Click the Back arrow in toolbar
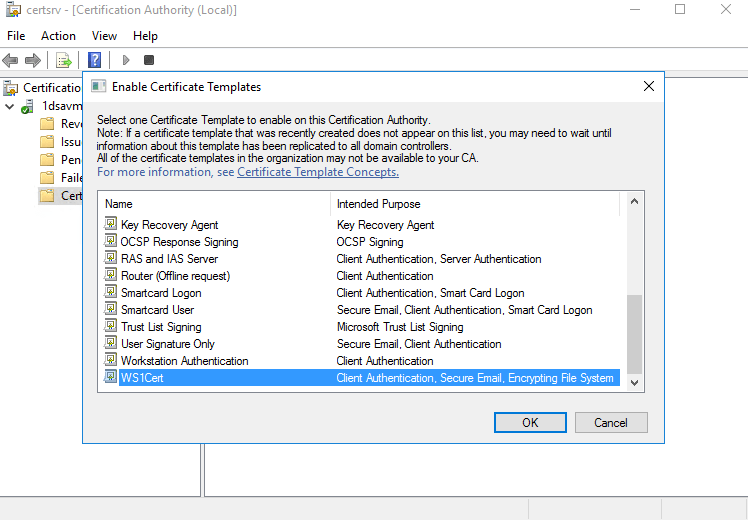Viewport: 748px width, 520px height. [11, 60]
